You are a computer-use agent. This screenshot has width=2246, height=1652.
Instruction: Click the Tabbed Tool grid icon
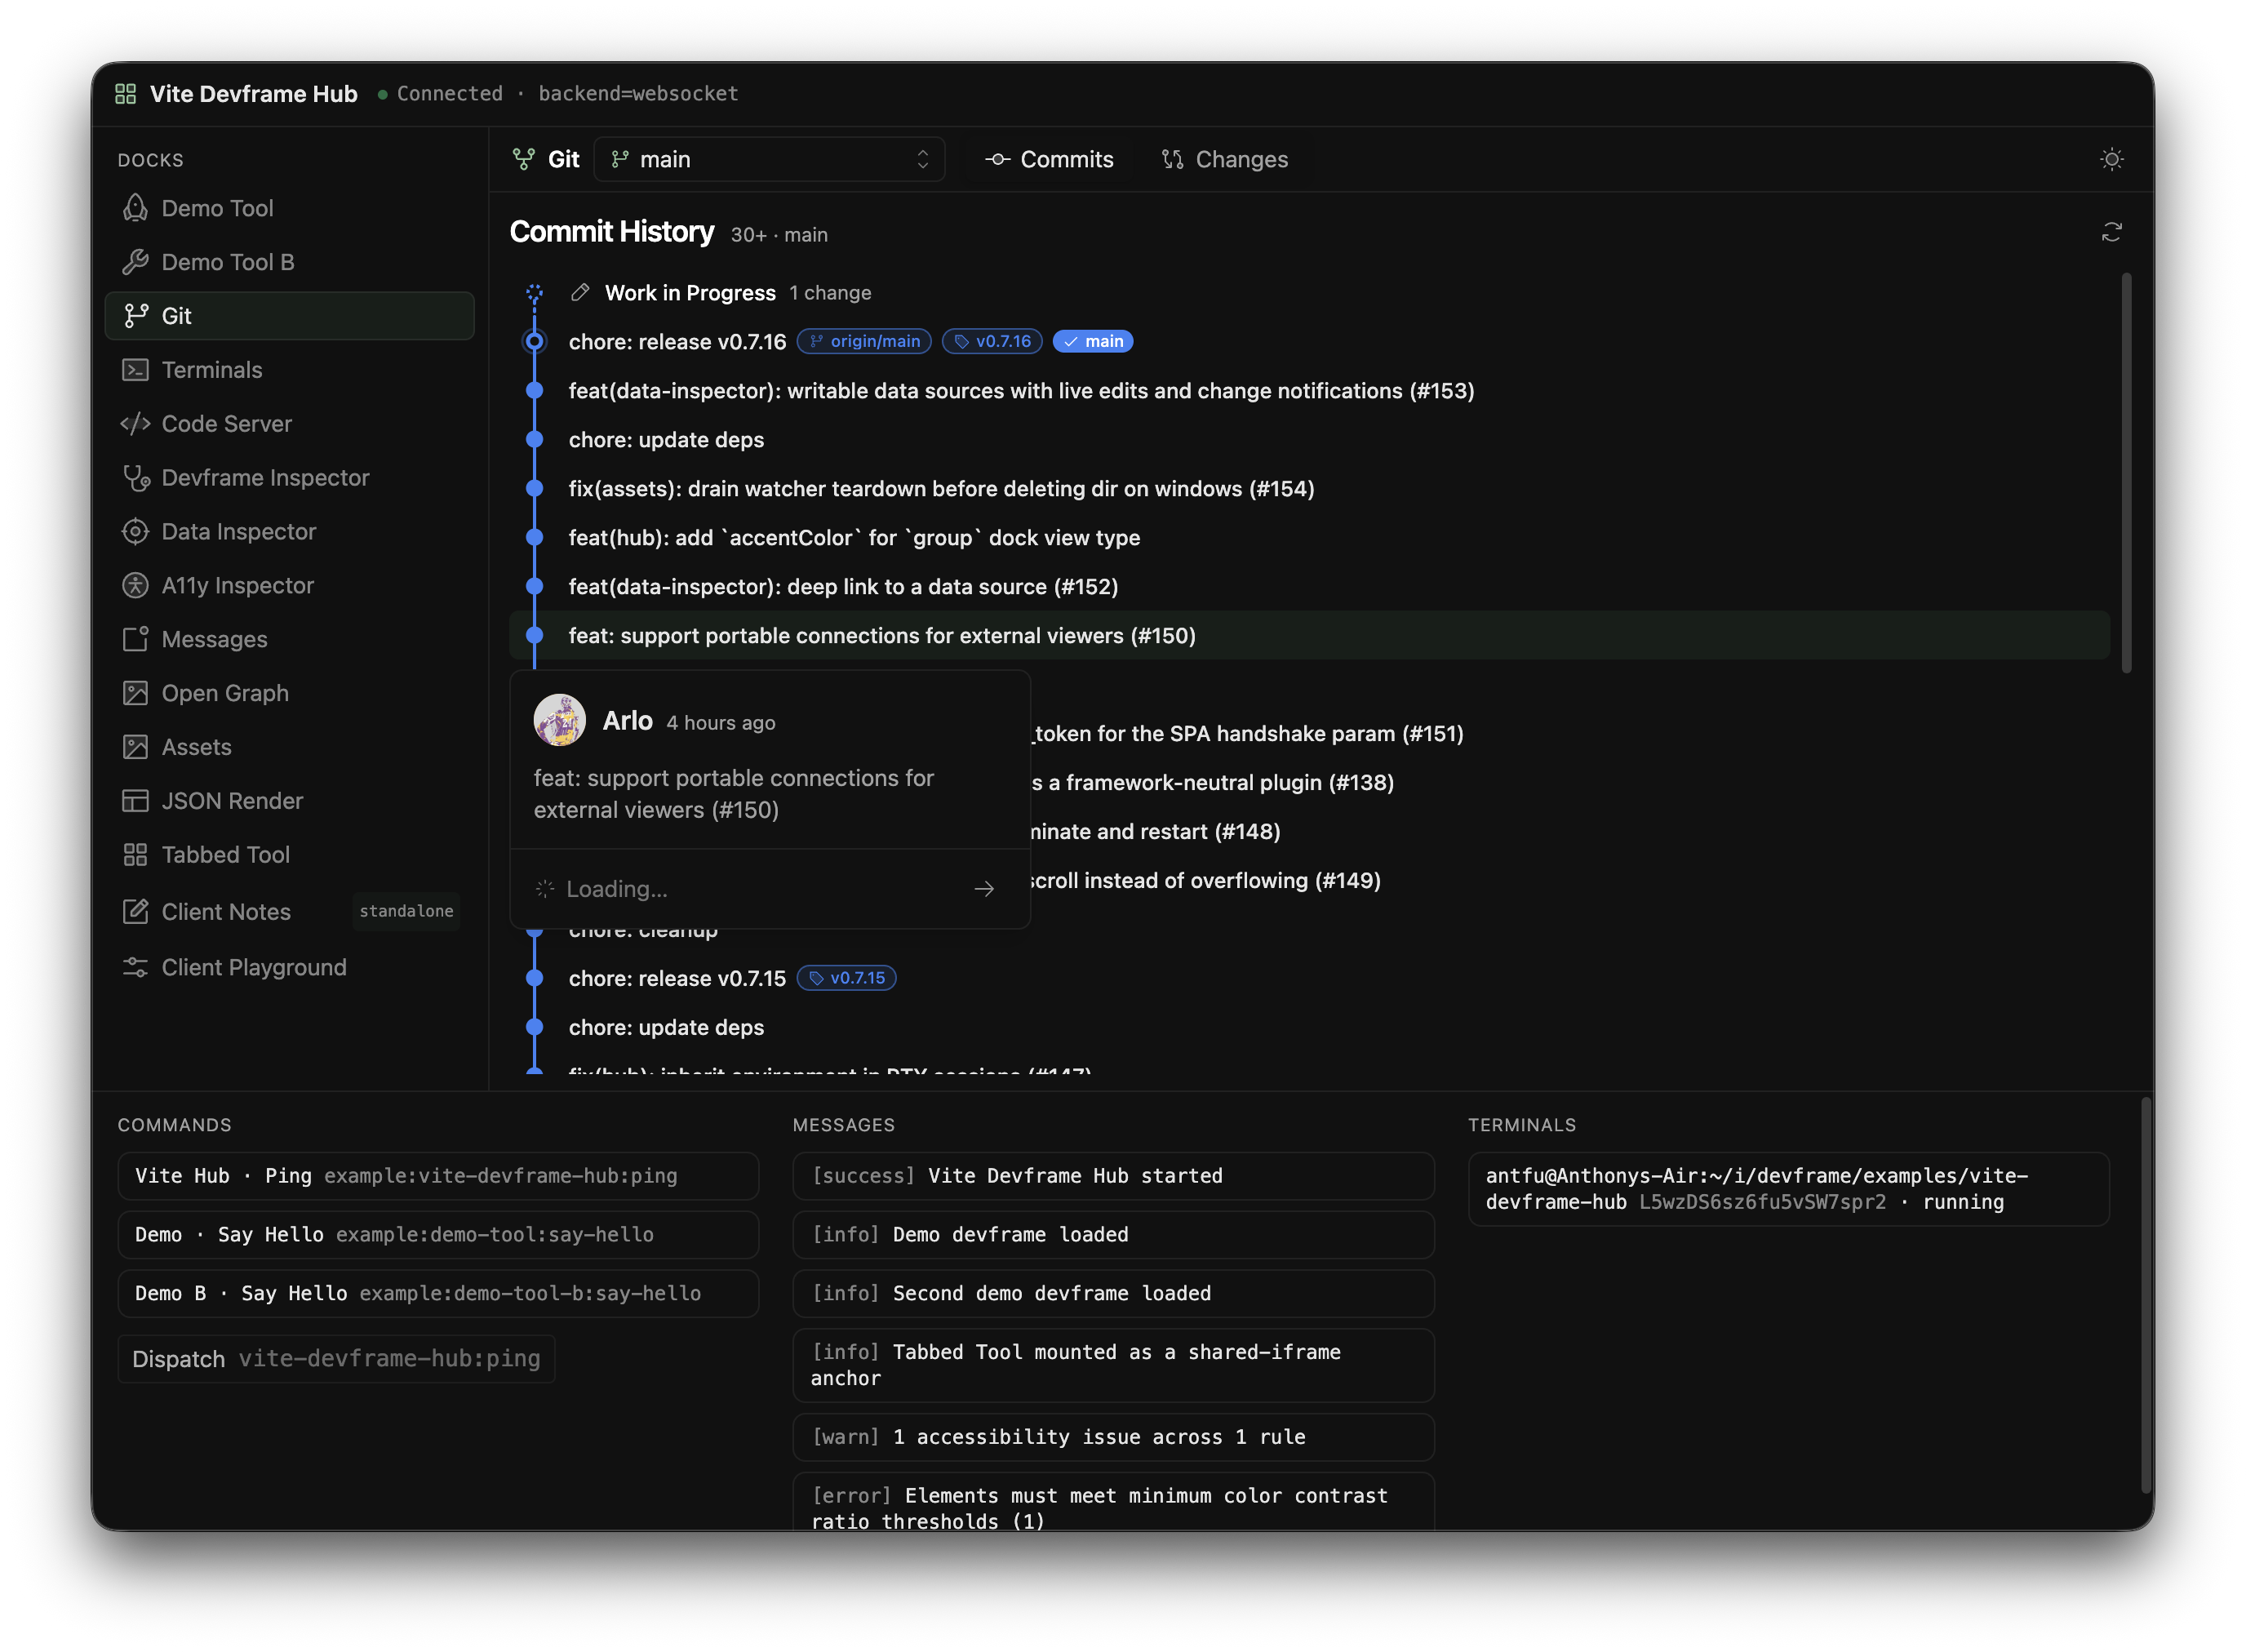tap(135, 855)
